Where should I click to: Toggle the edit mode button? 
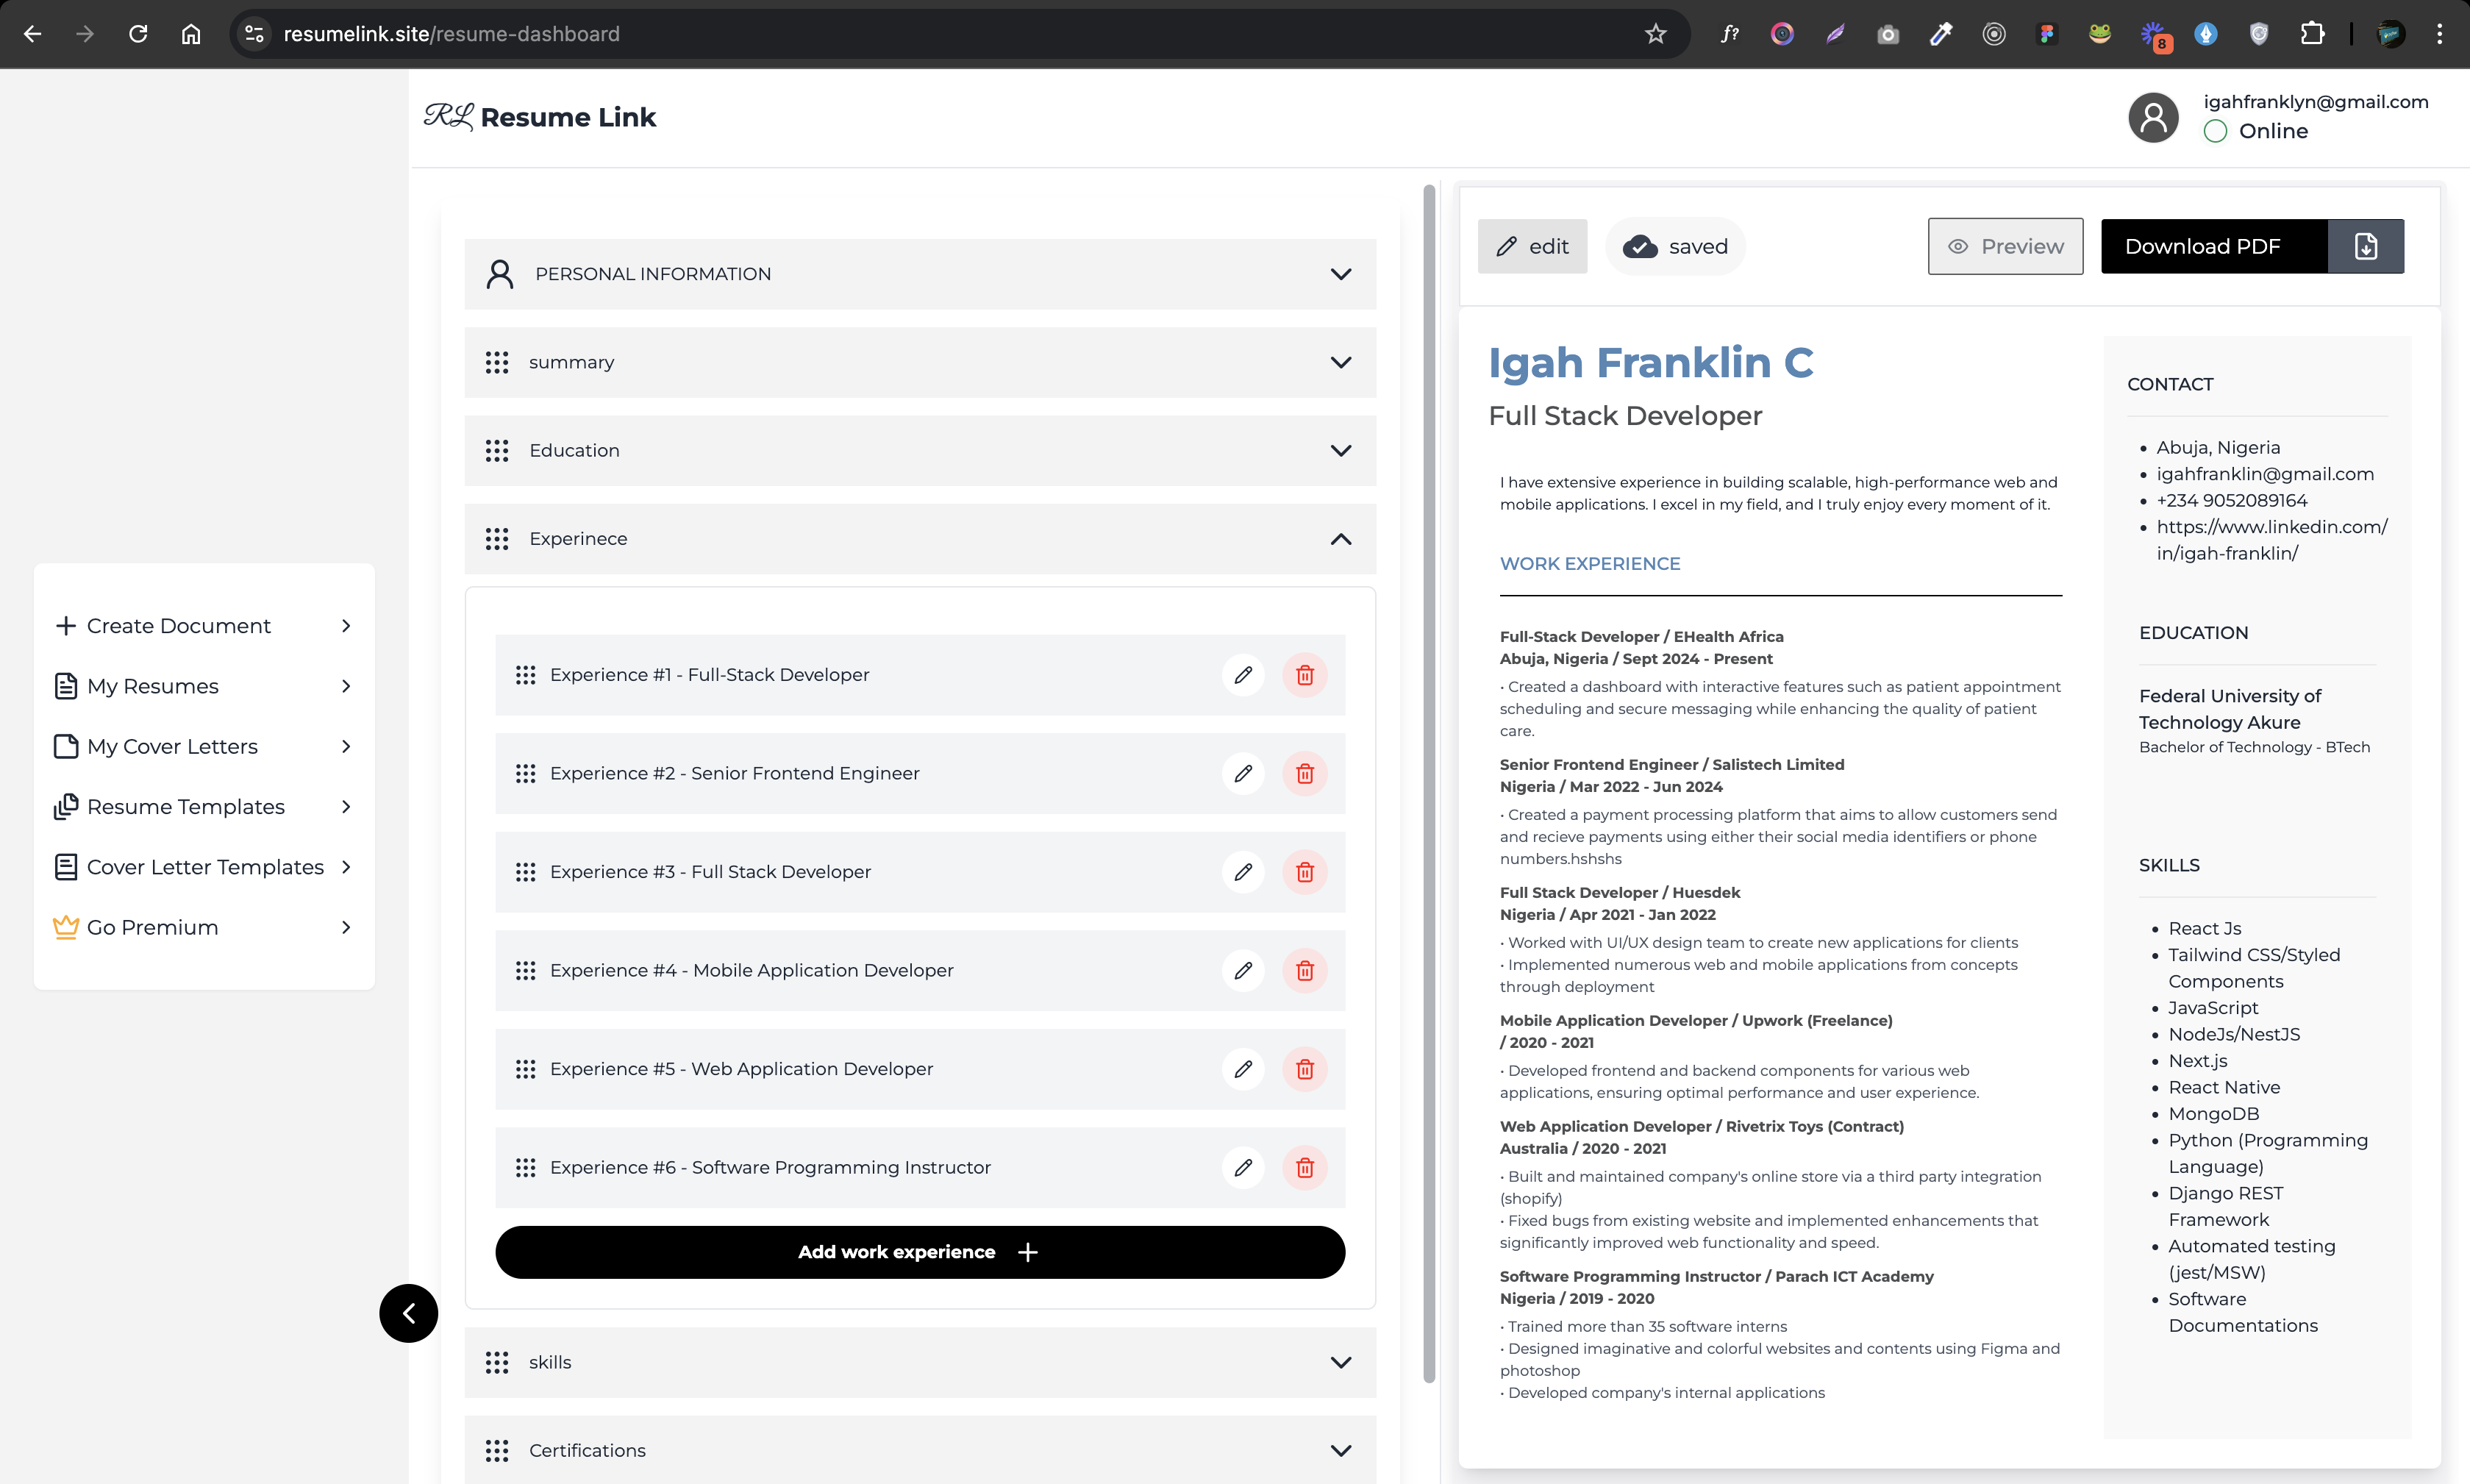[1532, 246]
